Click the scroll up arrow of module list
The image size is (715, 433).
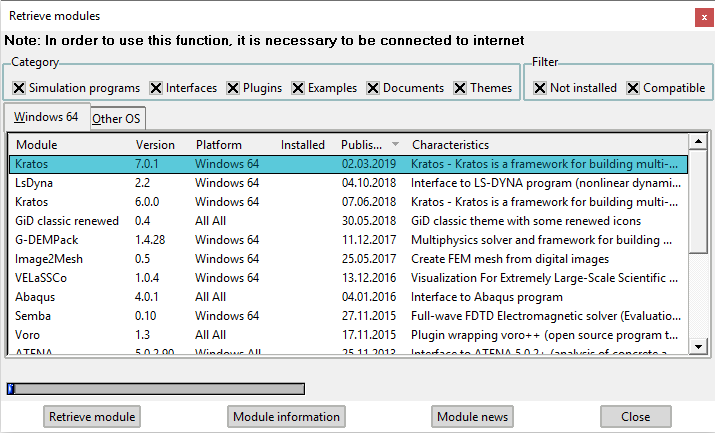(698, 141)
